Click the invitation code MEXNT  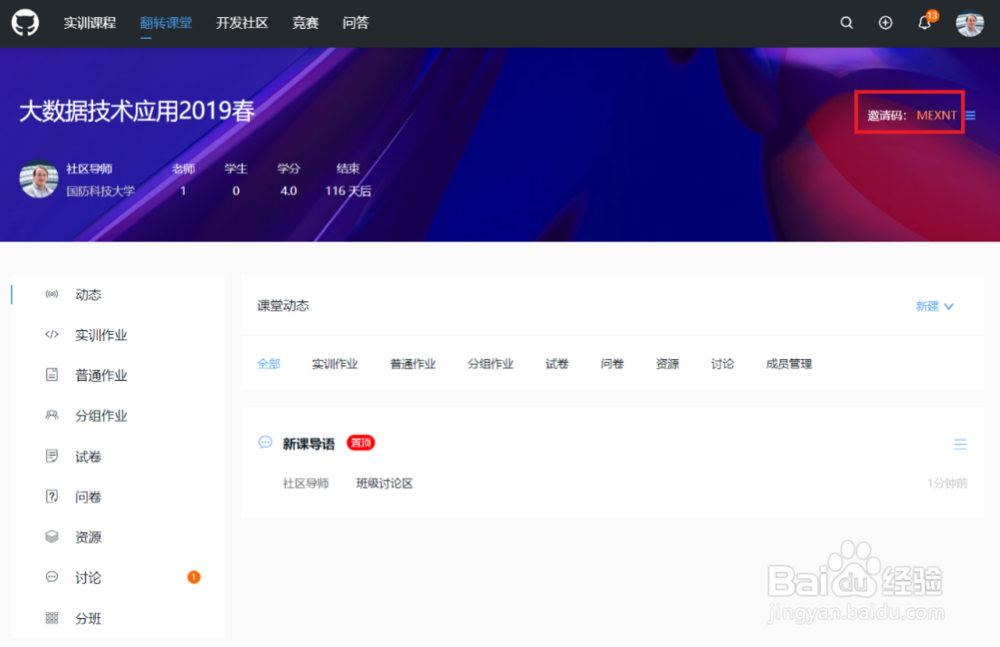point(936,115)
